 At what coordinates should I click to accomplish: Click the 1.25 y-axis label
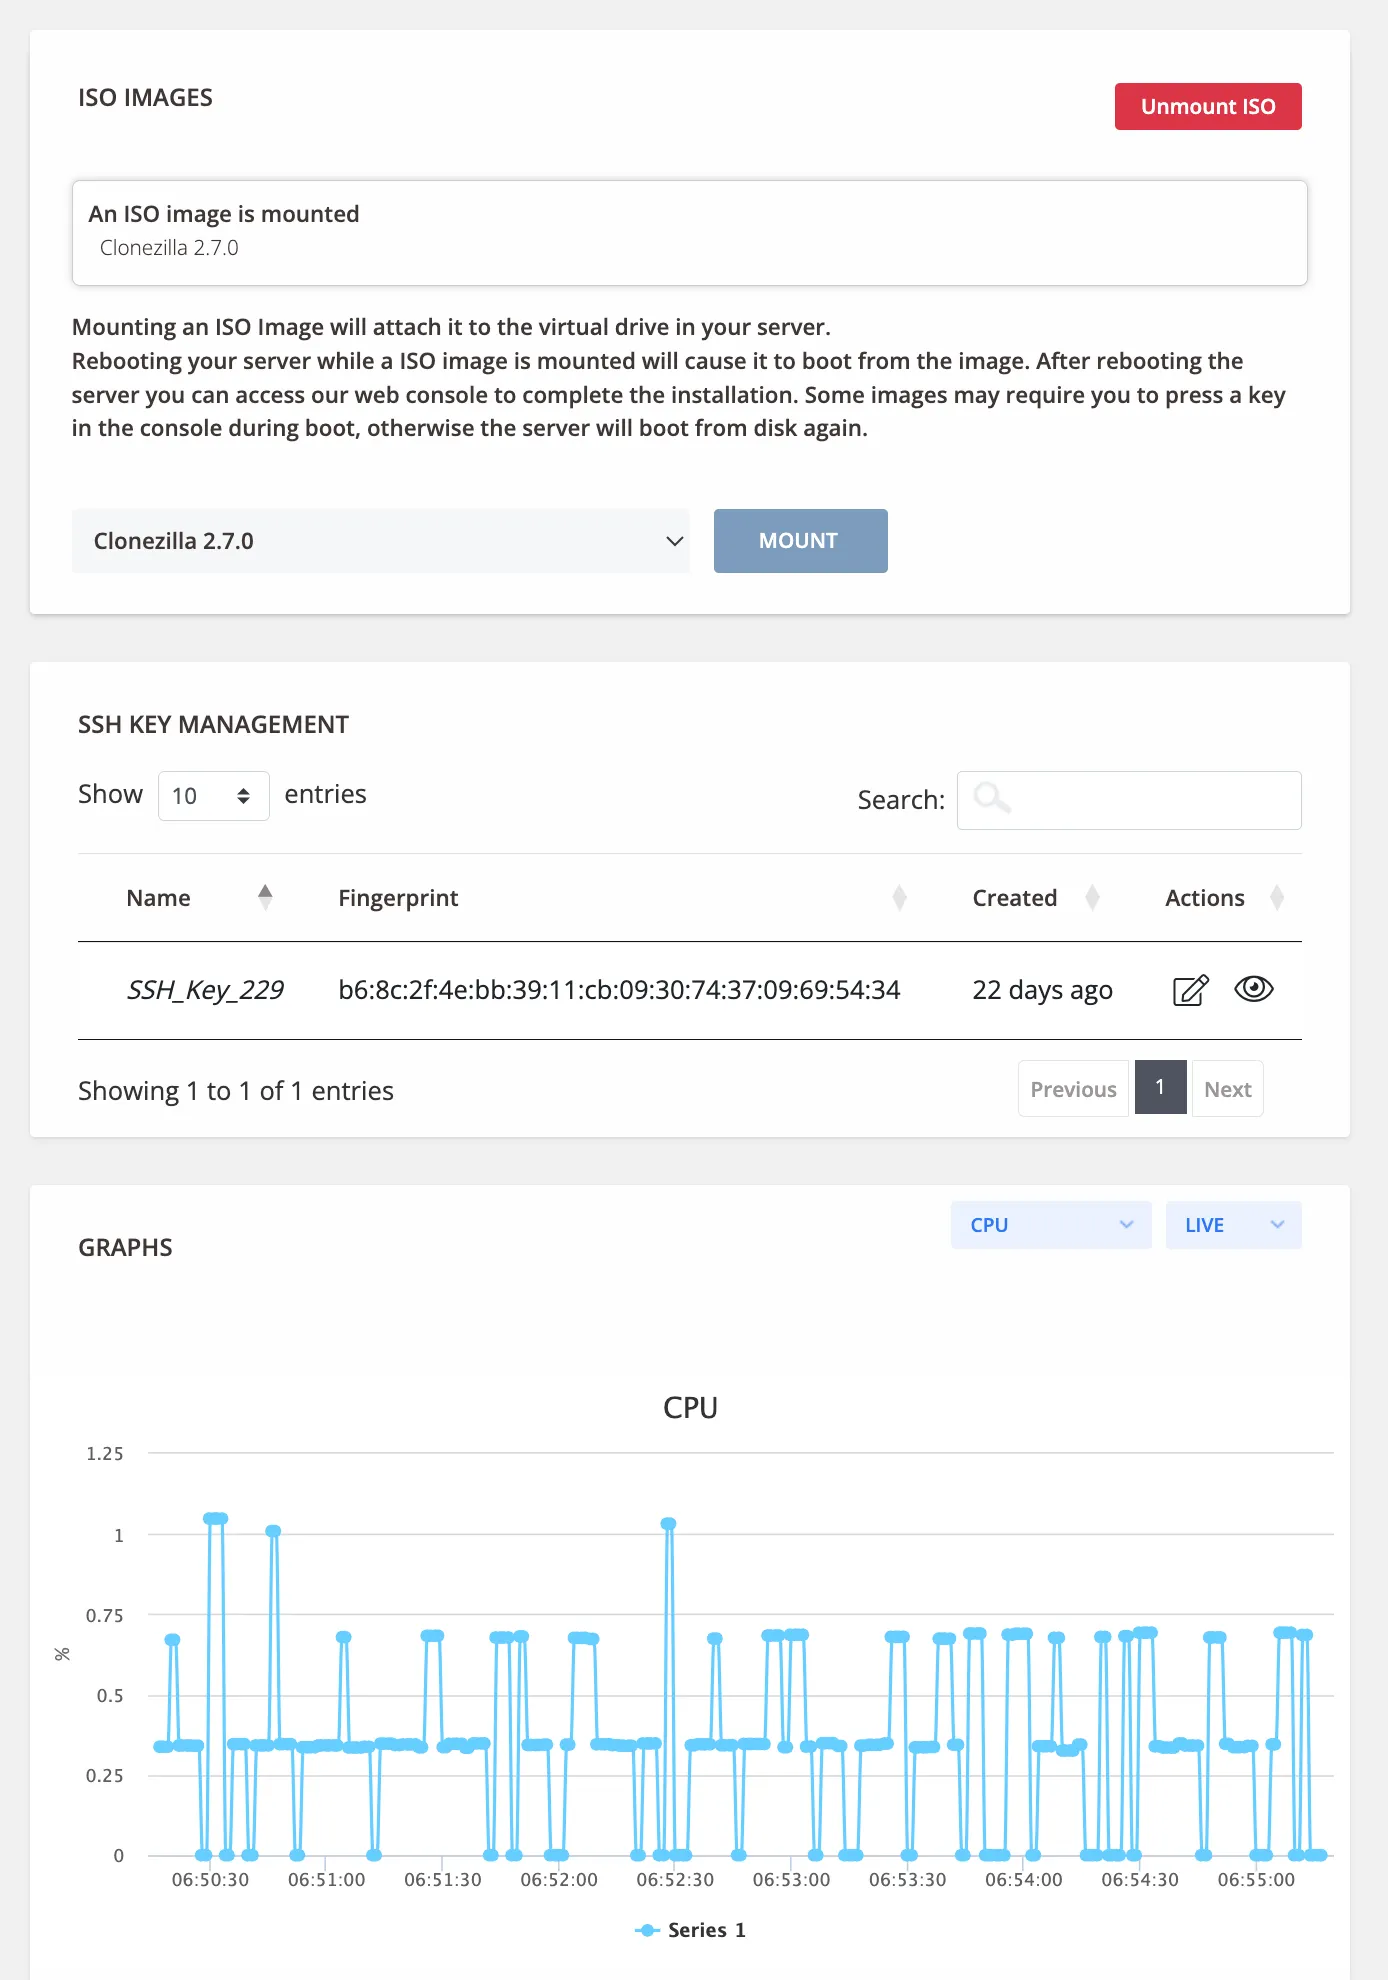coord(105,1454)
